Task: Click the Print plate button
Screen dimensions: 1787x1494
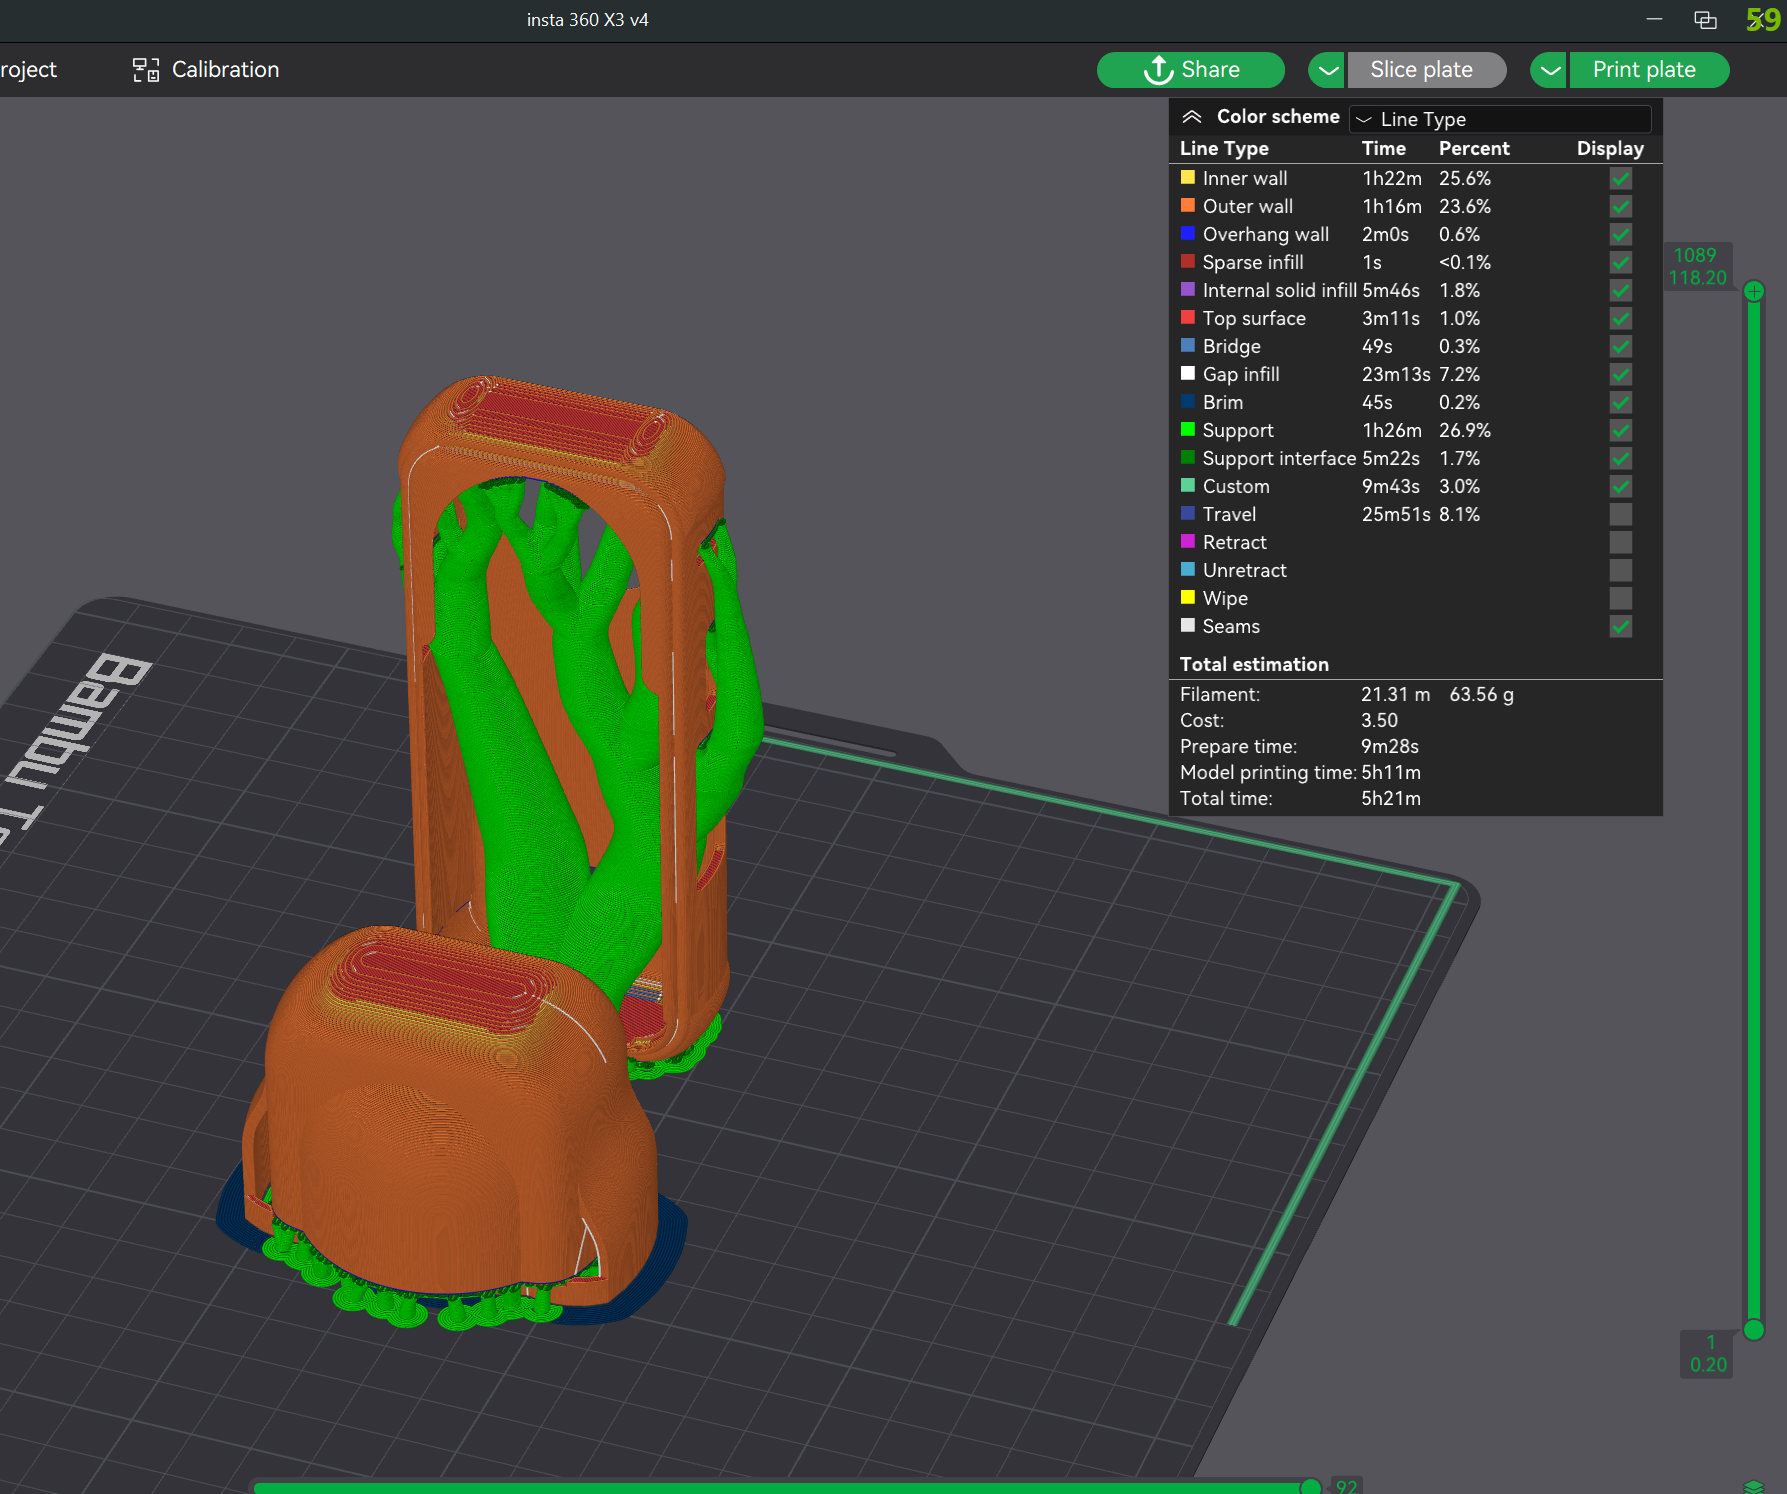Action: (1649, 70)
